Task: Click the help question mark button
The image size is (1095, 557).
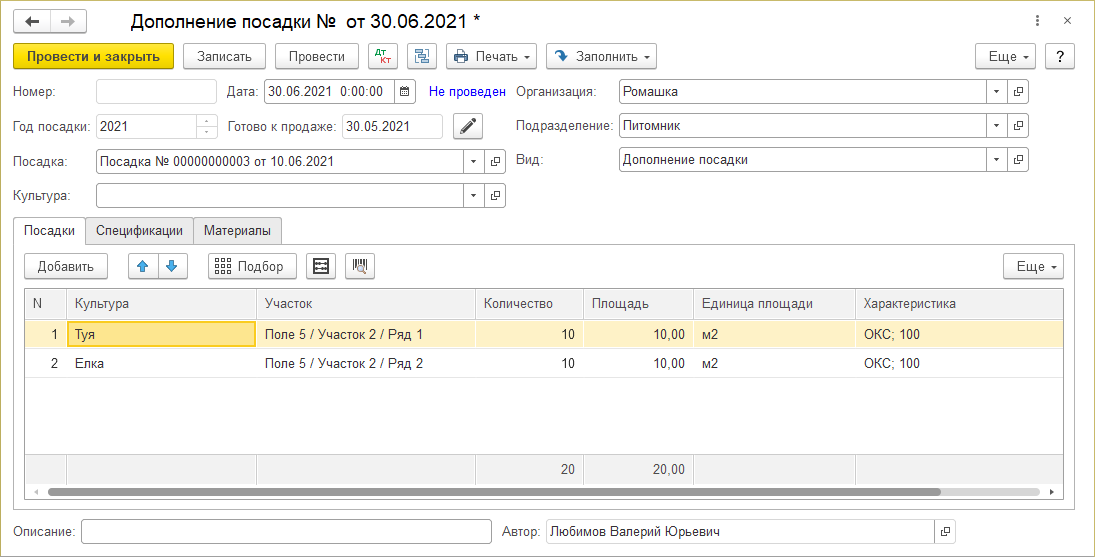Action: click(1059, 57)
